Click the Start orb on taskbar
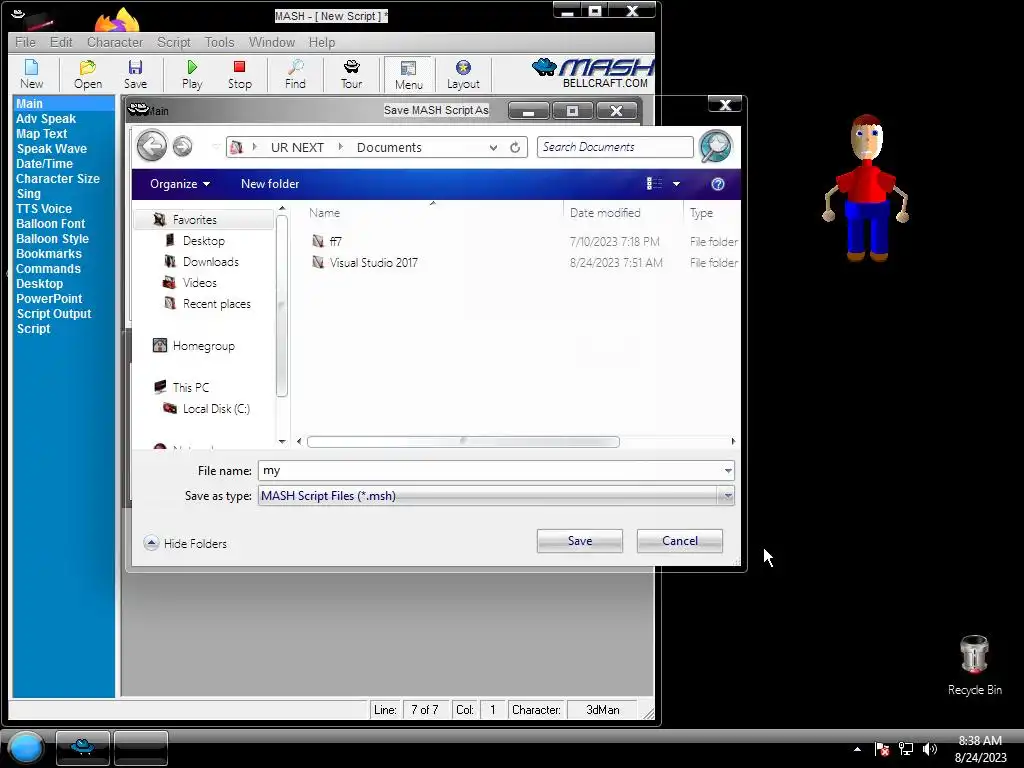This screenshot has width=1024, height=768. point(26,748)
